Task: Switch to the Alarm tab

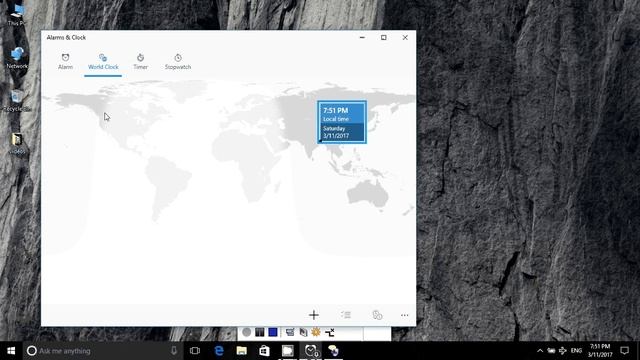Action: [65, 62]
